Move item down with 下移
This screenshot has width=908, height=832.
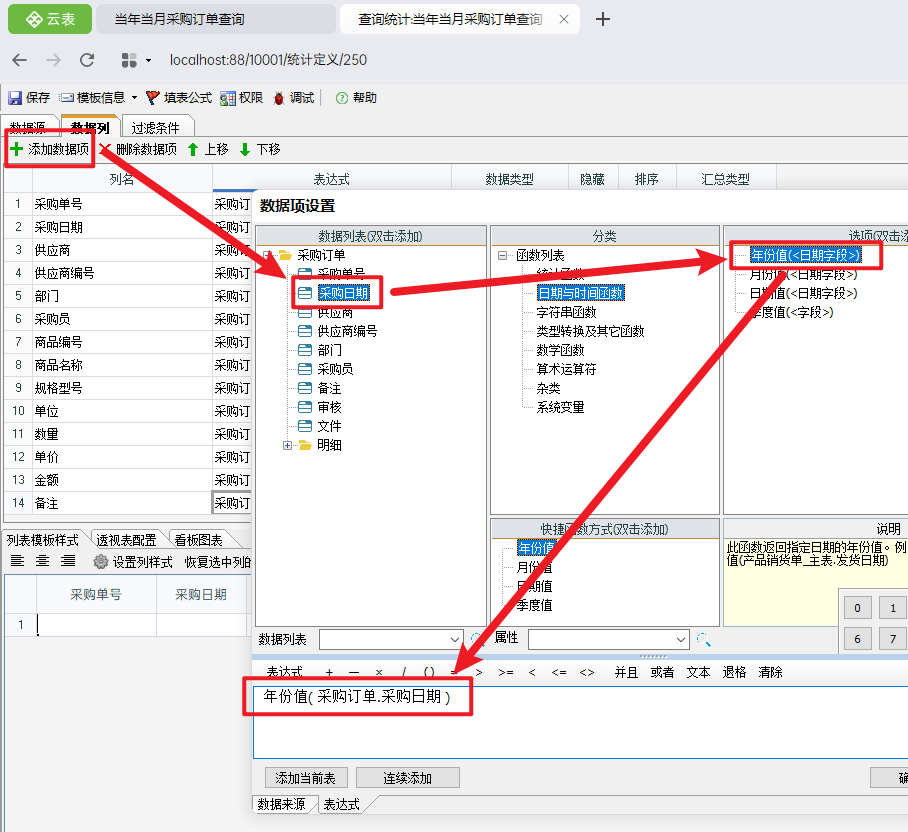(260, 149)
